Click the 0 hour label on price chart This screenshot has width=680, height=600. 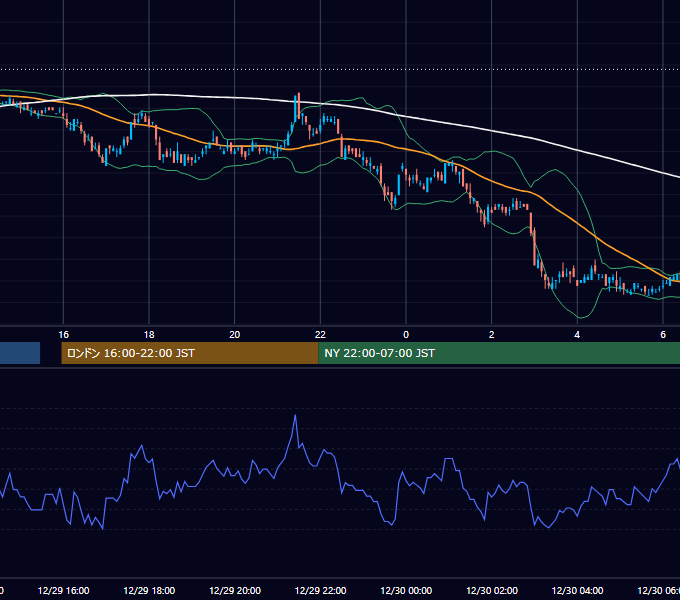click(x=406, y=335)
